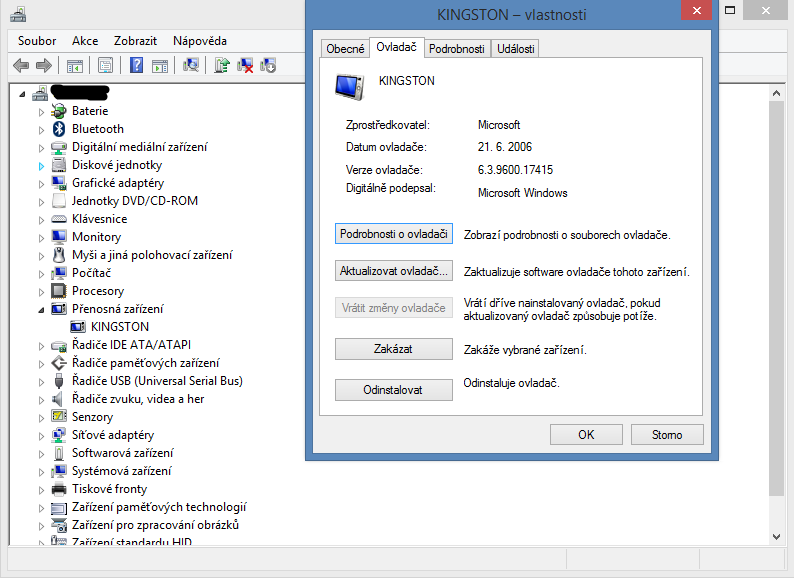794x578 pixels.
Task: Expand the Monitory node
Action: (x=41, y=238)
